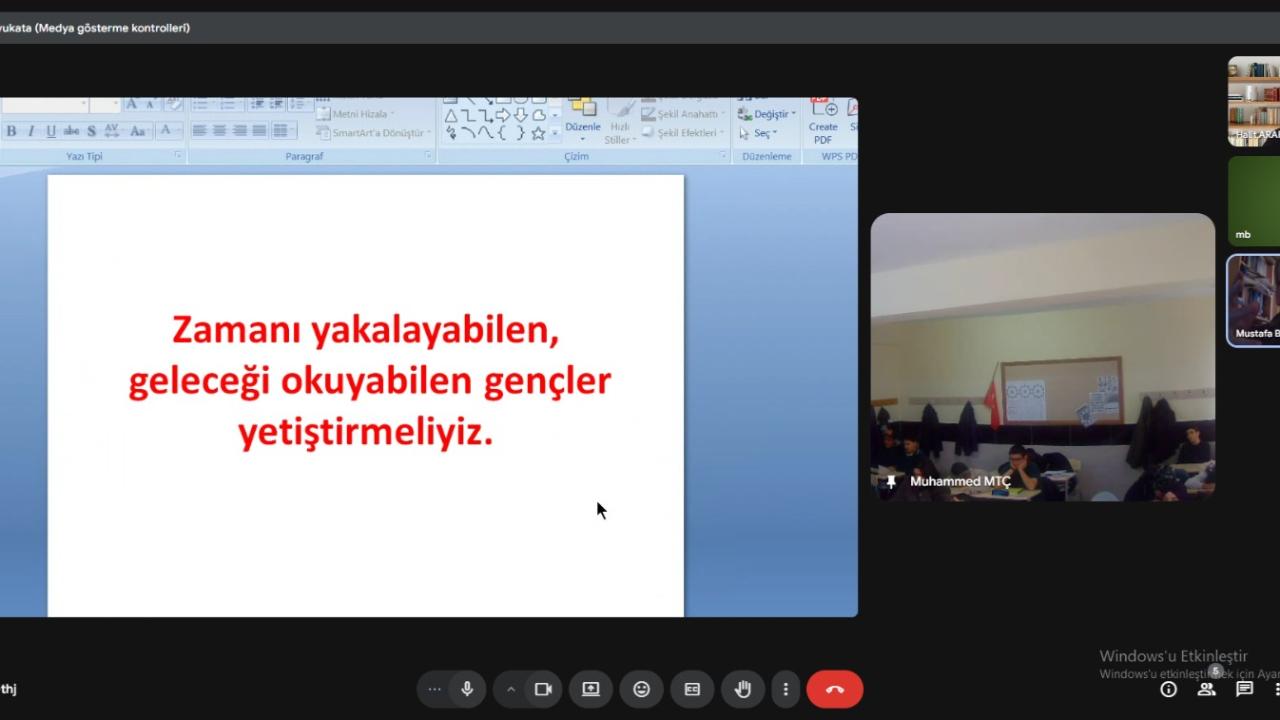Open Change Case Aa dropdown

[x=140, y=131]
